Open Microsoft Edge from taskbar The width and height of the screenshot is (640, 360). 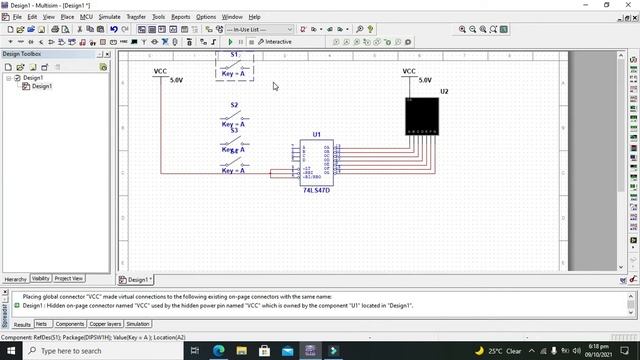pyautogui.click(x=219, y=351)
